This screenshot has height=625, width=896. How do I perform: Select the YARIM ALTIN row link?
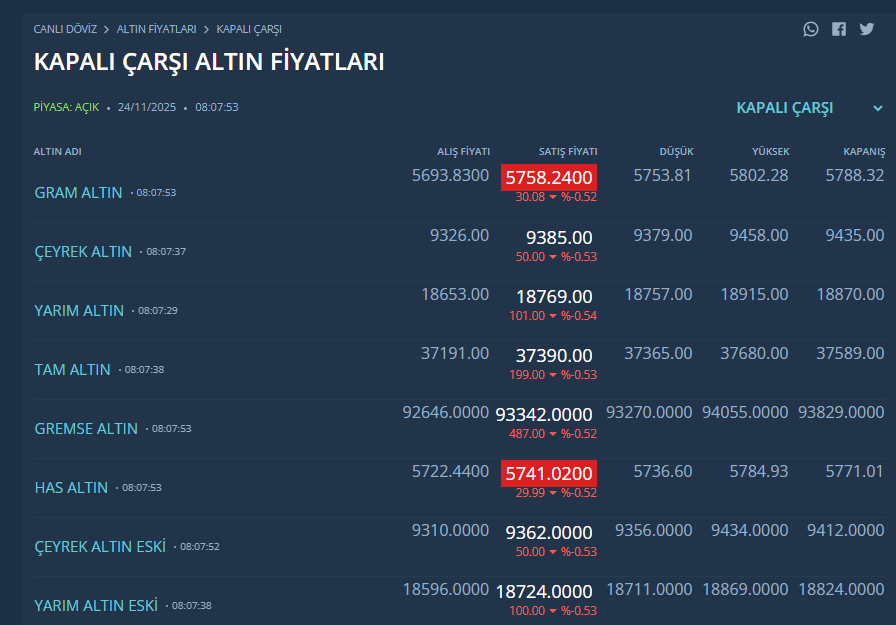pos(79,310)
